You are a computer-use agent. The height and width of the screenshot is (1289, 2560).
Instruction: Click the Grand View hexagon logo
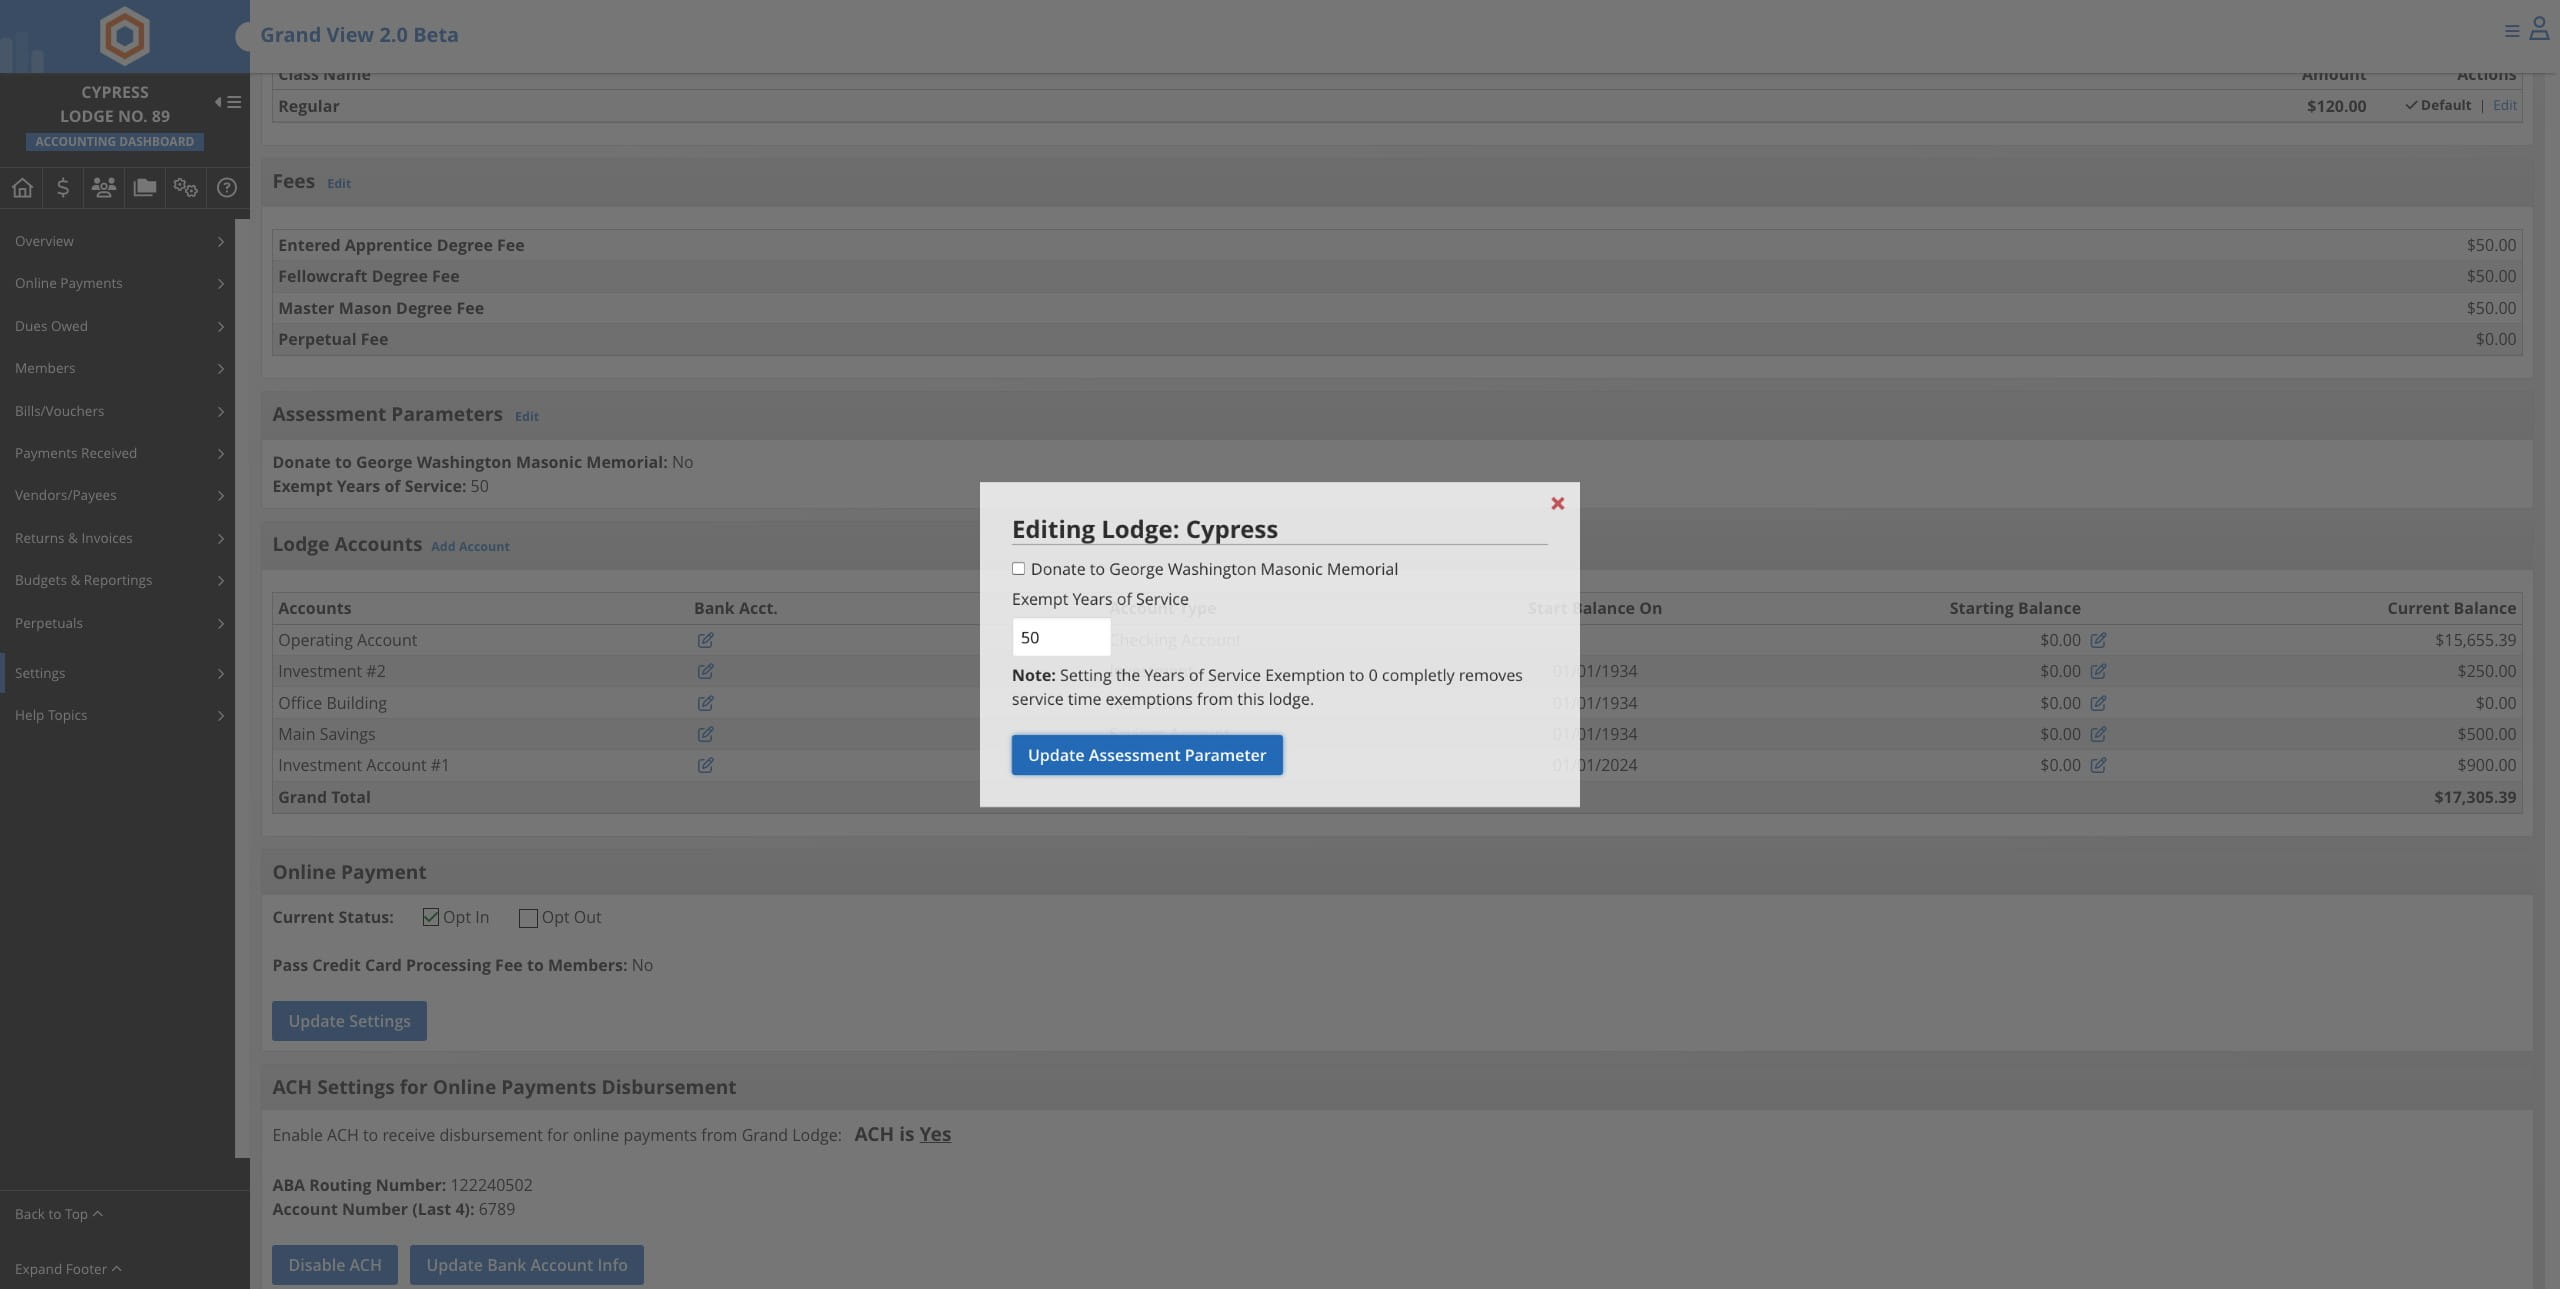click(x=124, y=35)
